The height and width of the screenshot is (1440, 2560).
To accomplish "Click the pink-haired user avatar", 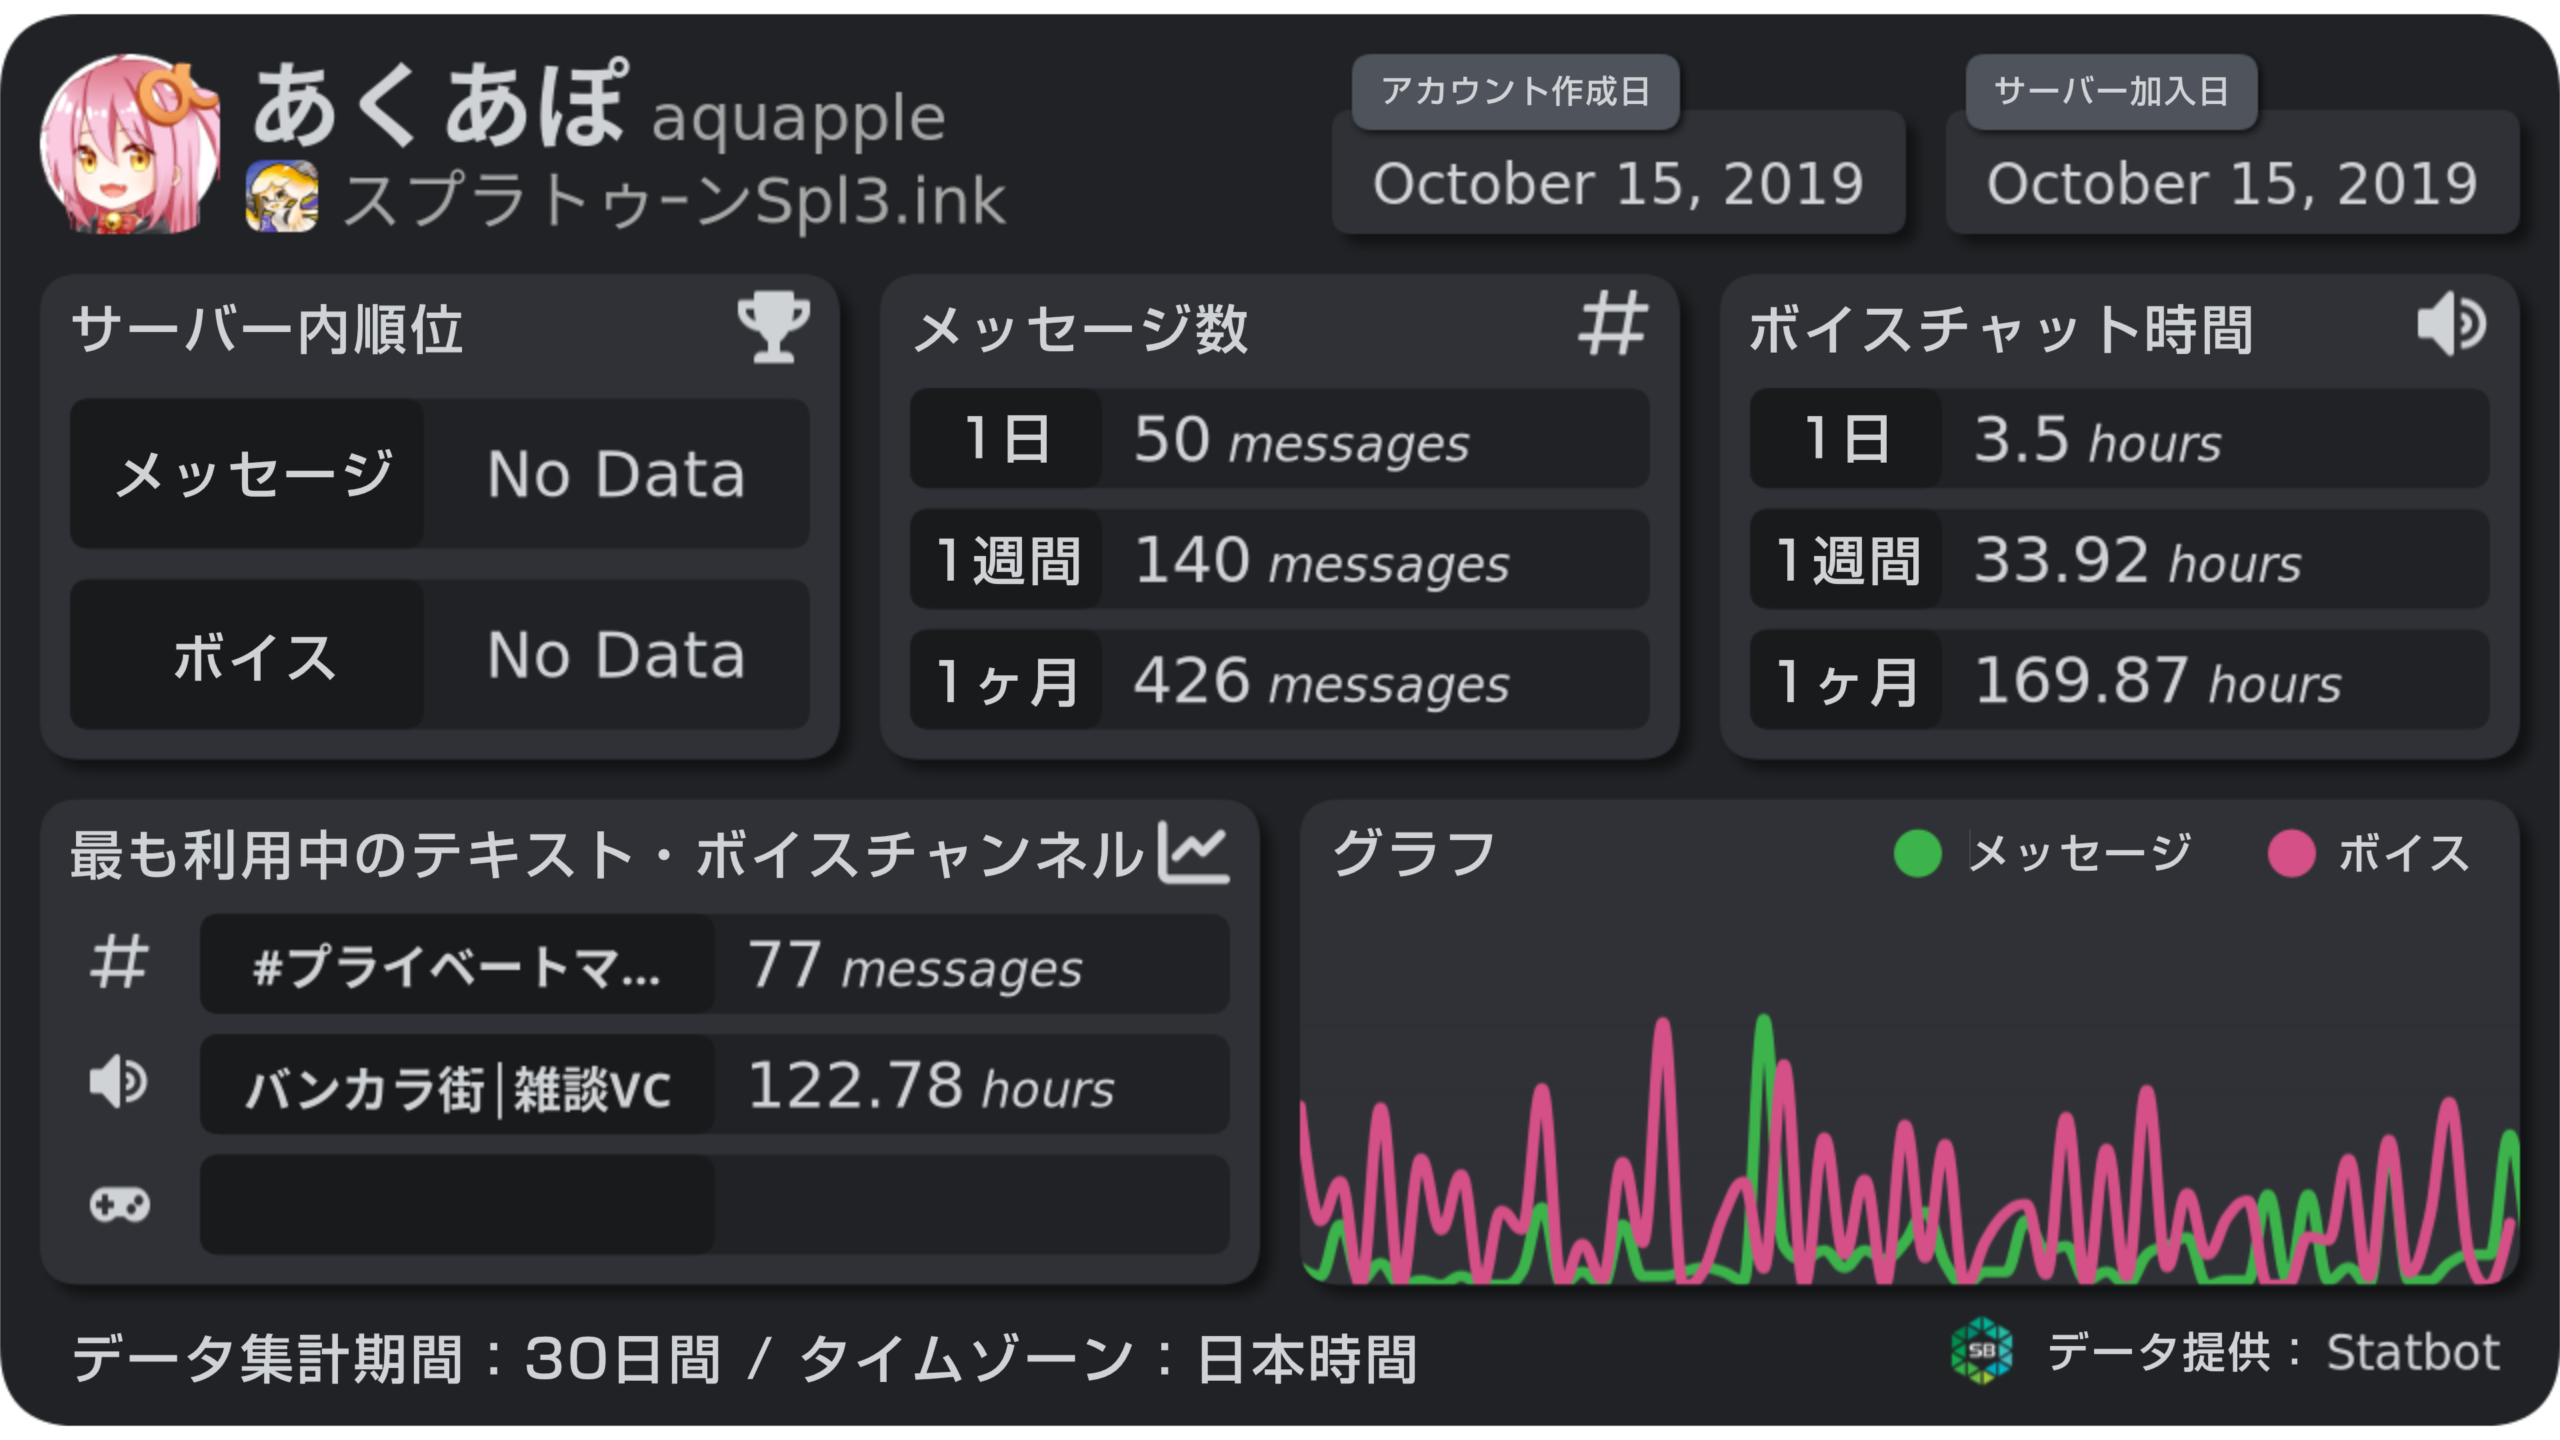I will coord(130,145).
